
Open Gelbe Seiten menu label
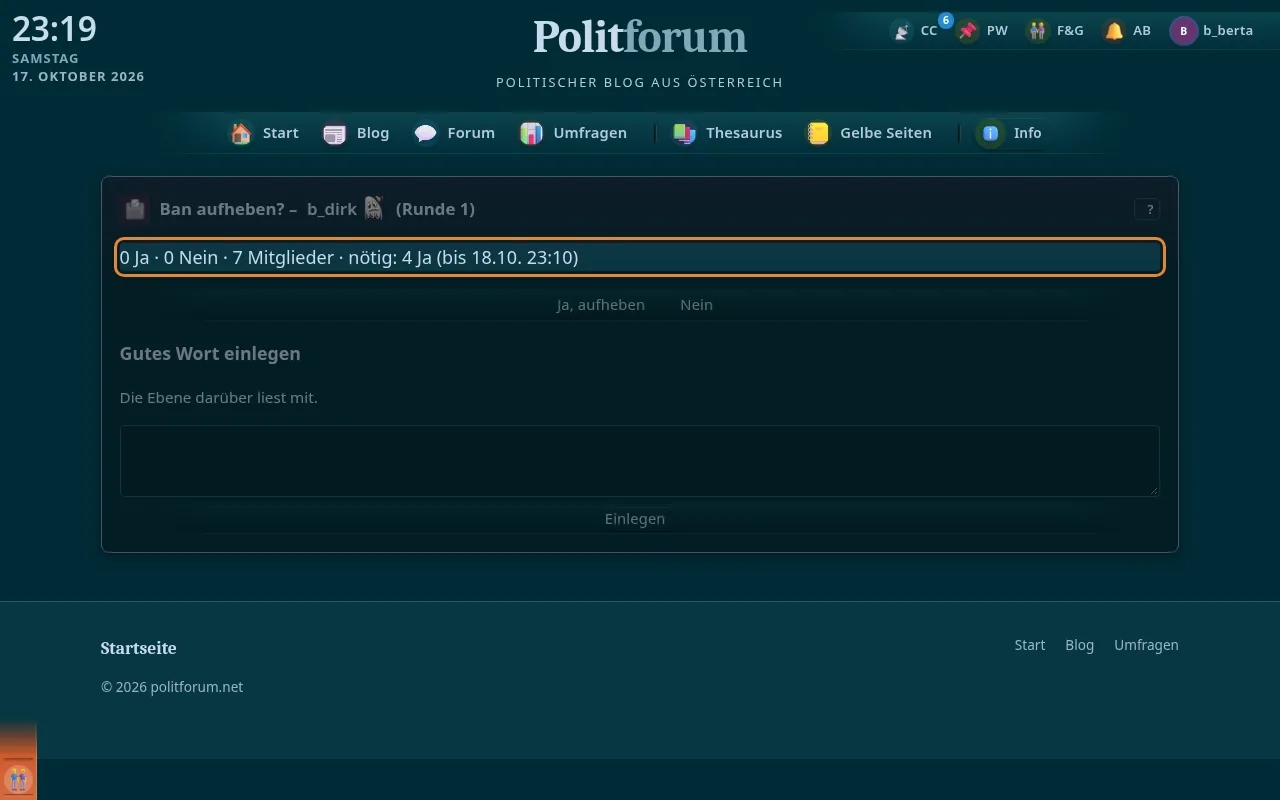tap(886, 133)
